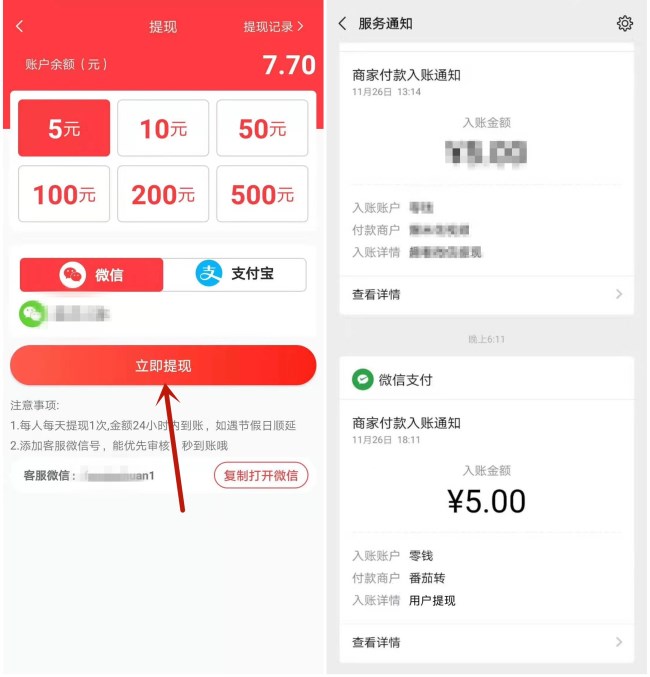This screenshot has height=677, width=650.
Task: Tap 复制打开微信 button
Action: 261,475
